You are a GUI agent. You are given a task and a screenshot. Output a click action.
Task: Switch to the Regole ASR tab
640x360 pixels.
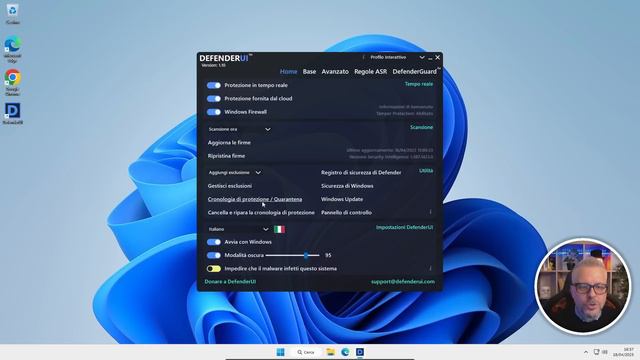point(370,71)
